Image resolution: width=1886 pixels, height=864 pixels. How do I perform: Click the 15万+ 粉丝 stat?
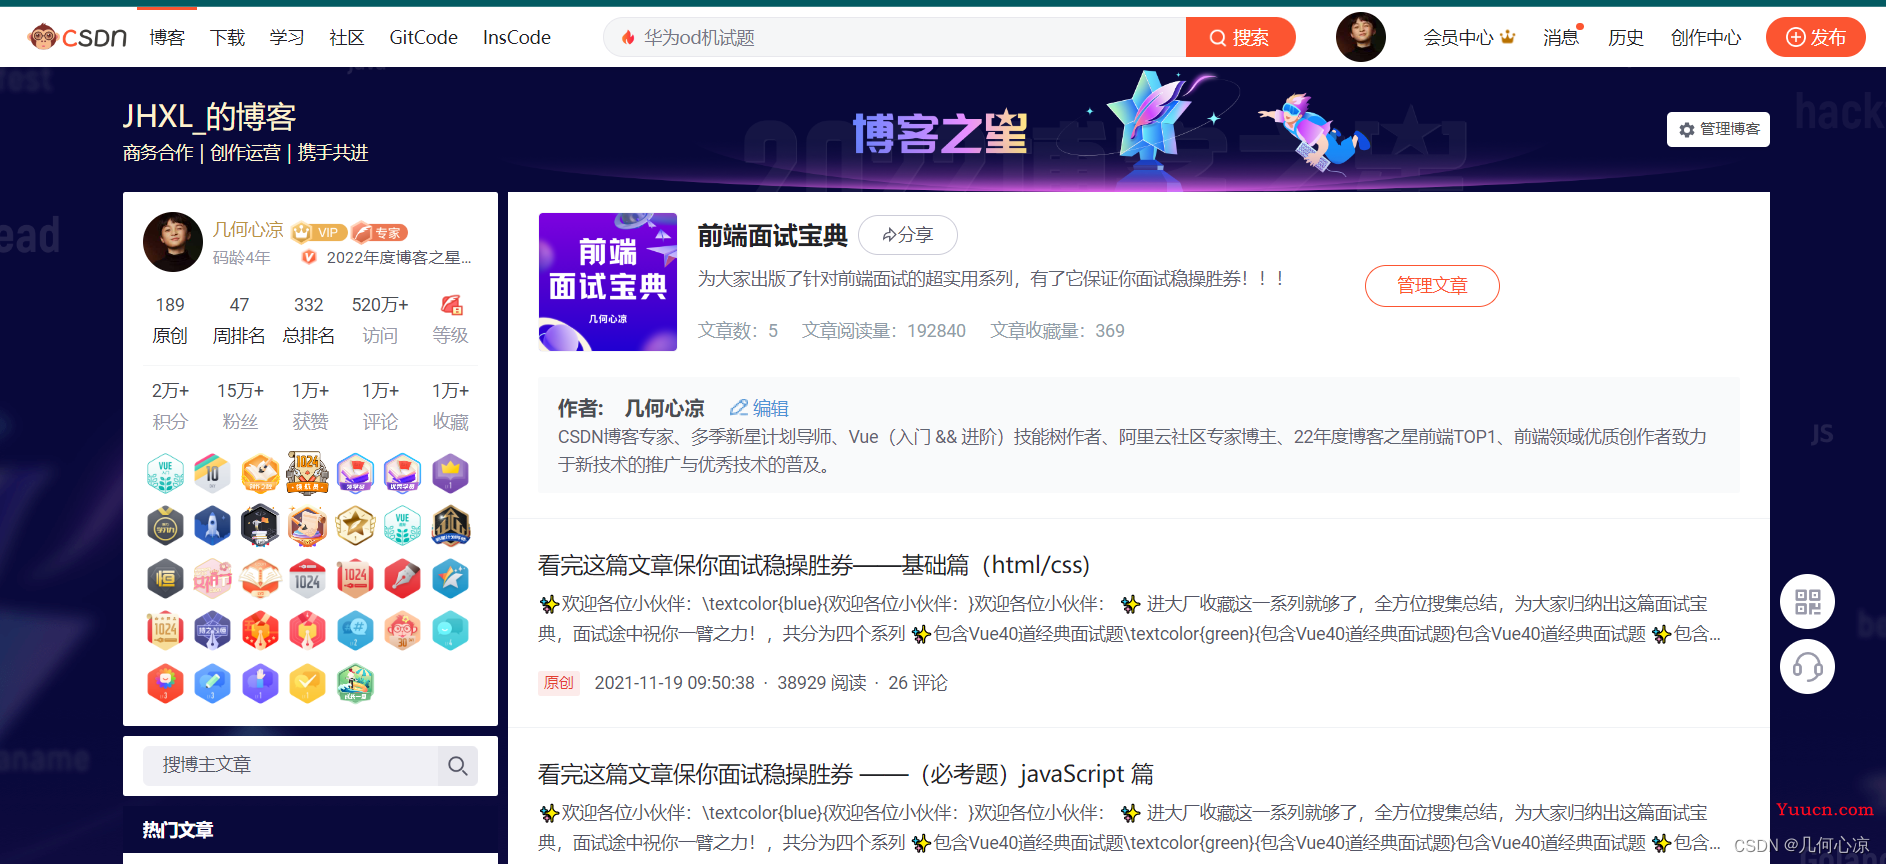coord(240,406)
